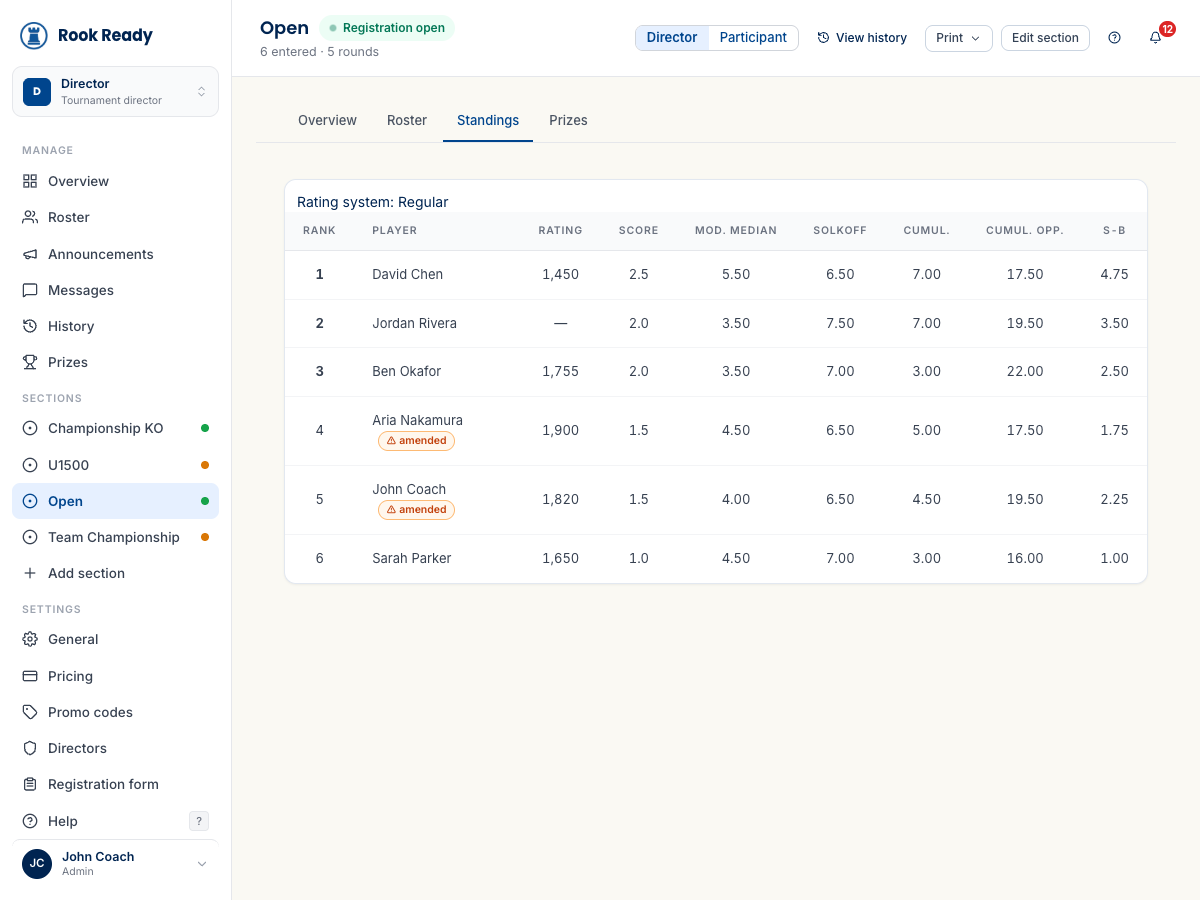
Task: Open Directors settings
Action: pos(115,748)
